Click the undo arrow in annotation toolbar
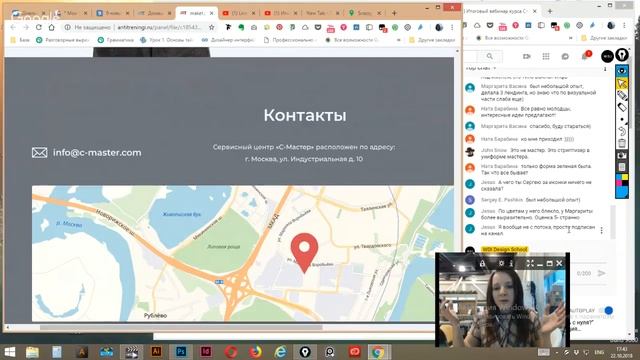This screenshot has height=360, width=640. coord(622,131)
